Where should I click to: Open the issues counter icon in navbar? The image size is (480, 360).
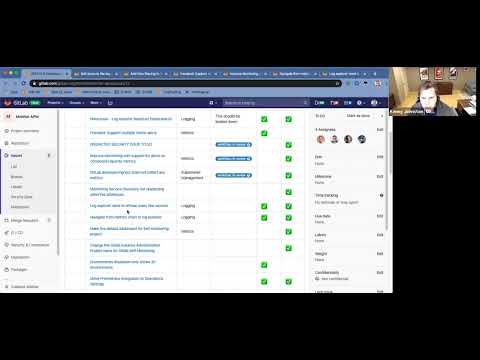[319, 103]
